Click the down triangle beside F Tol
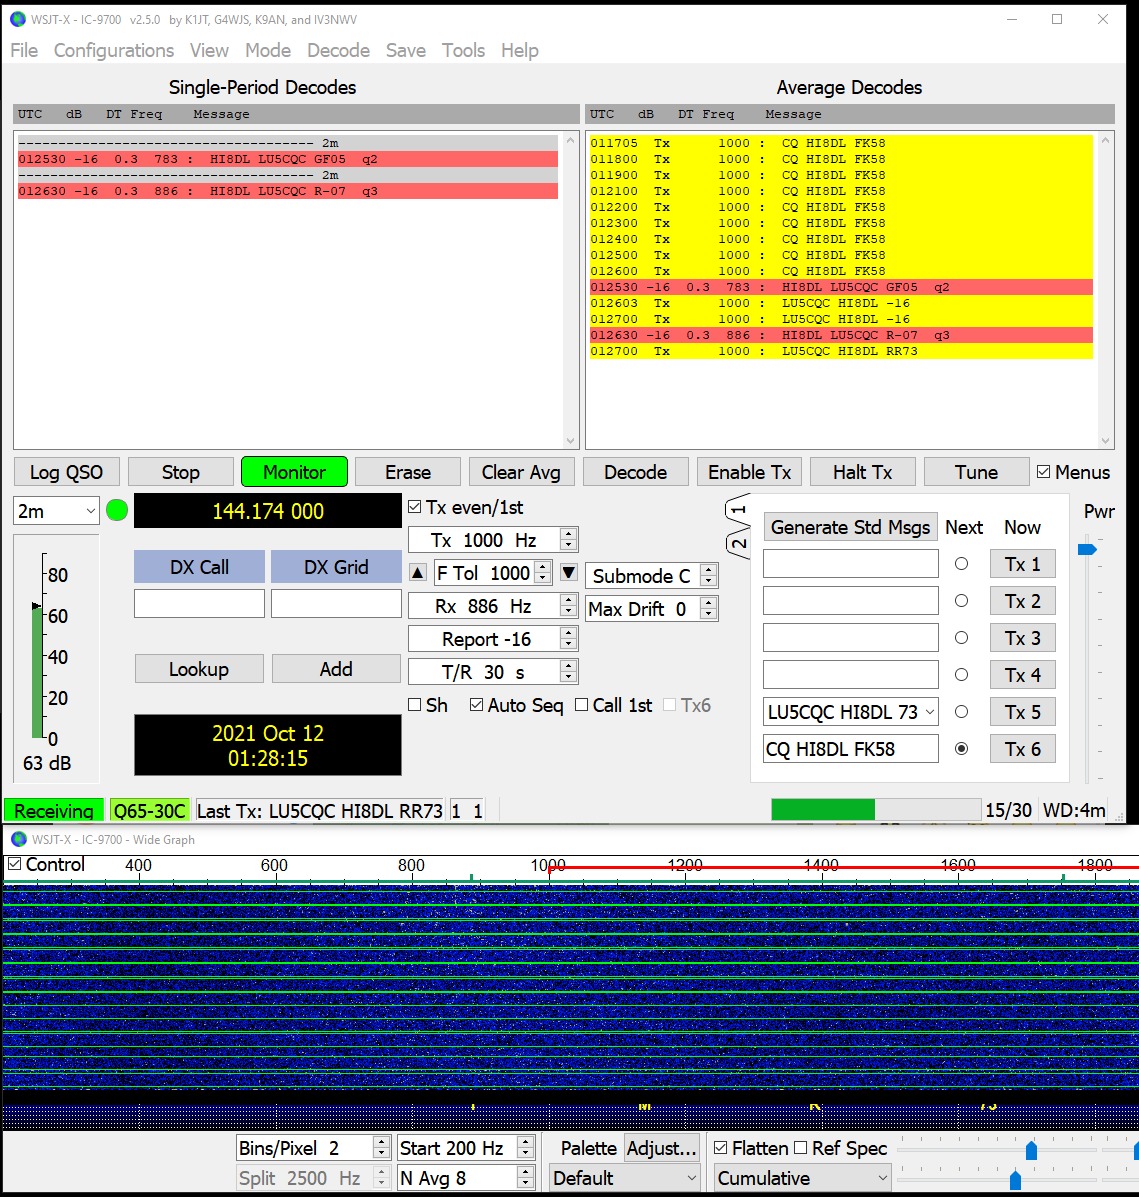Screen dimensions: 1139x1197 pyautogui.click(x=568, y=573)
